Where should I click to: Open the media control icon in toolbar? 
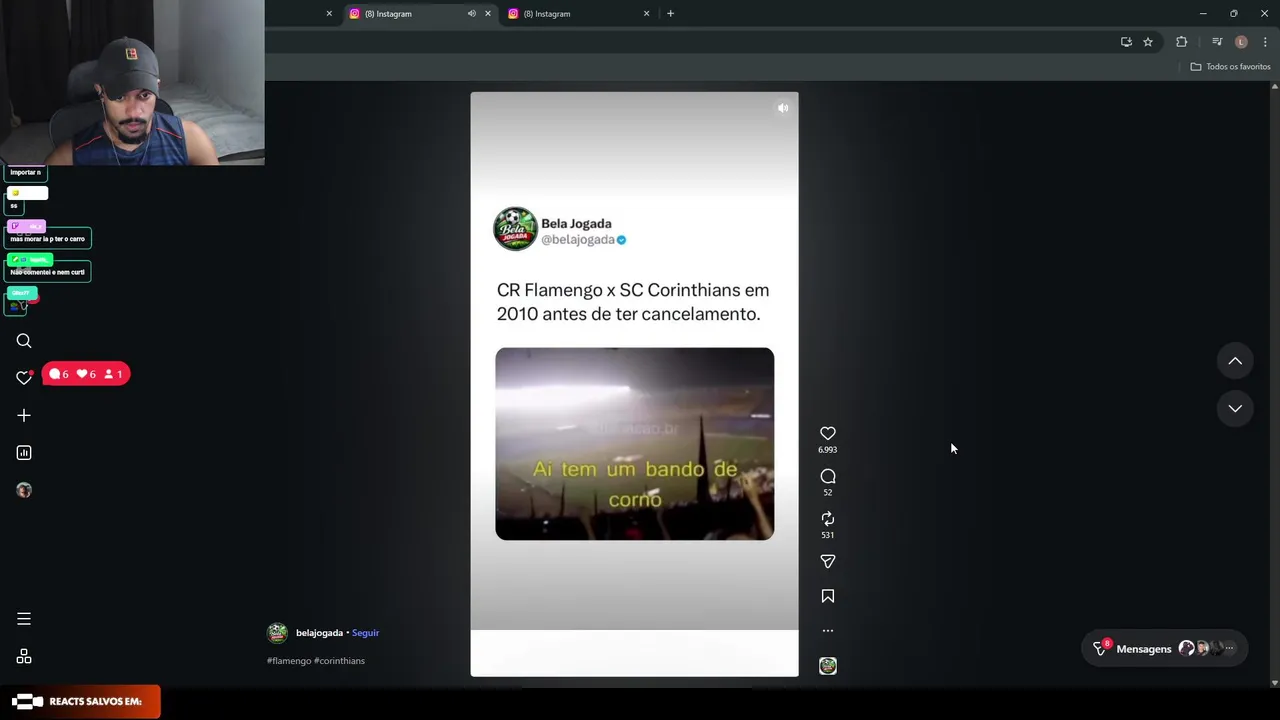click(1217, 42)
